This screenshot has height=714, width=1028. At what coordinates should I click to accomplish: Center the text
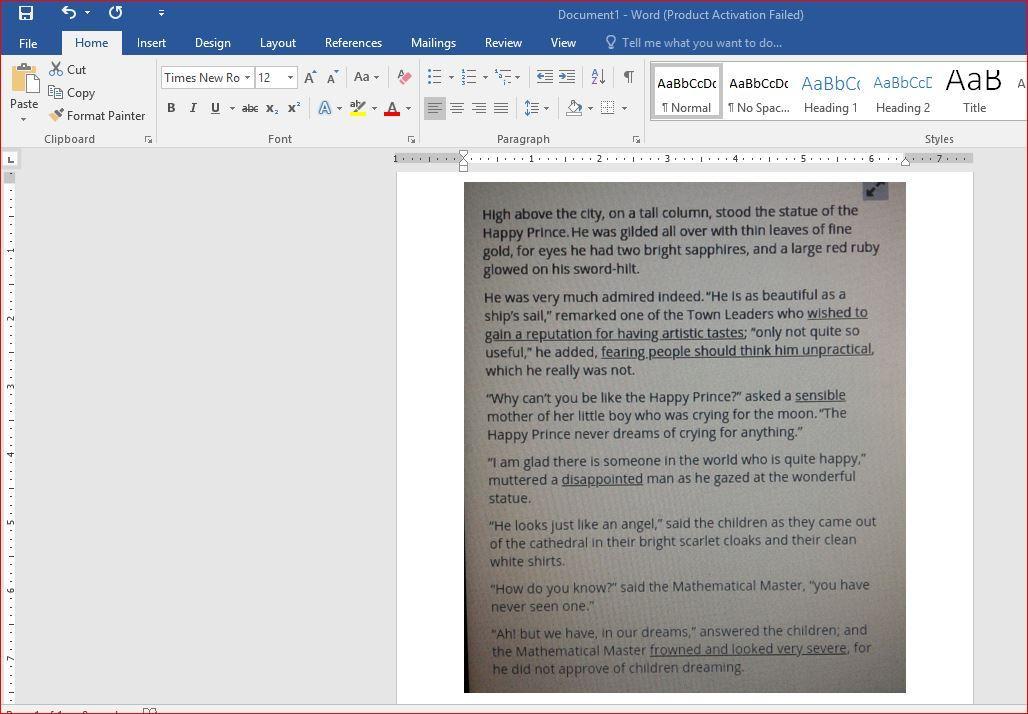[457, 108]
